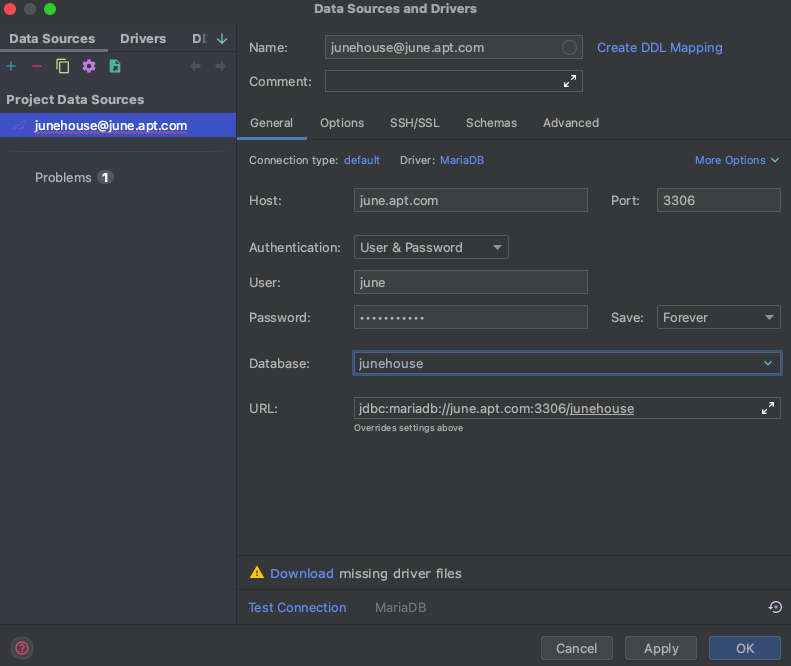Click the Cancel button
791x666 pixels.
click(577, 648)
